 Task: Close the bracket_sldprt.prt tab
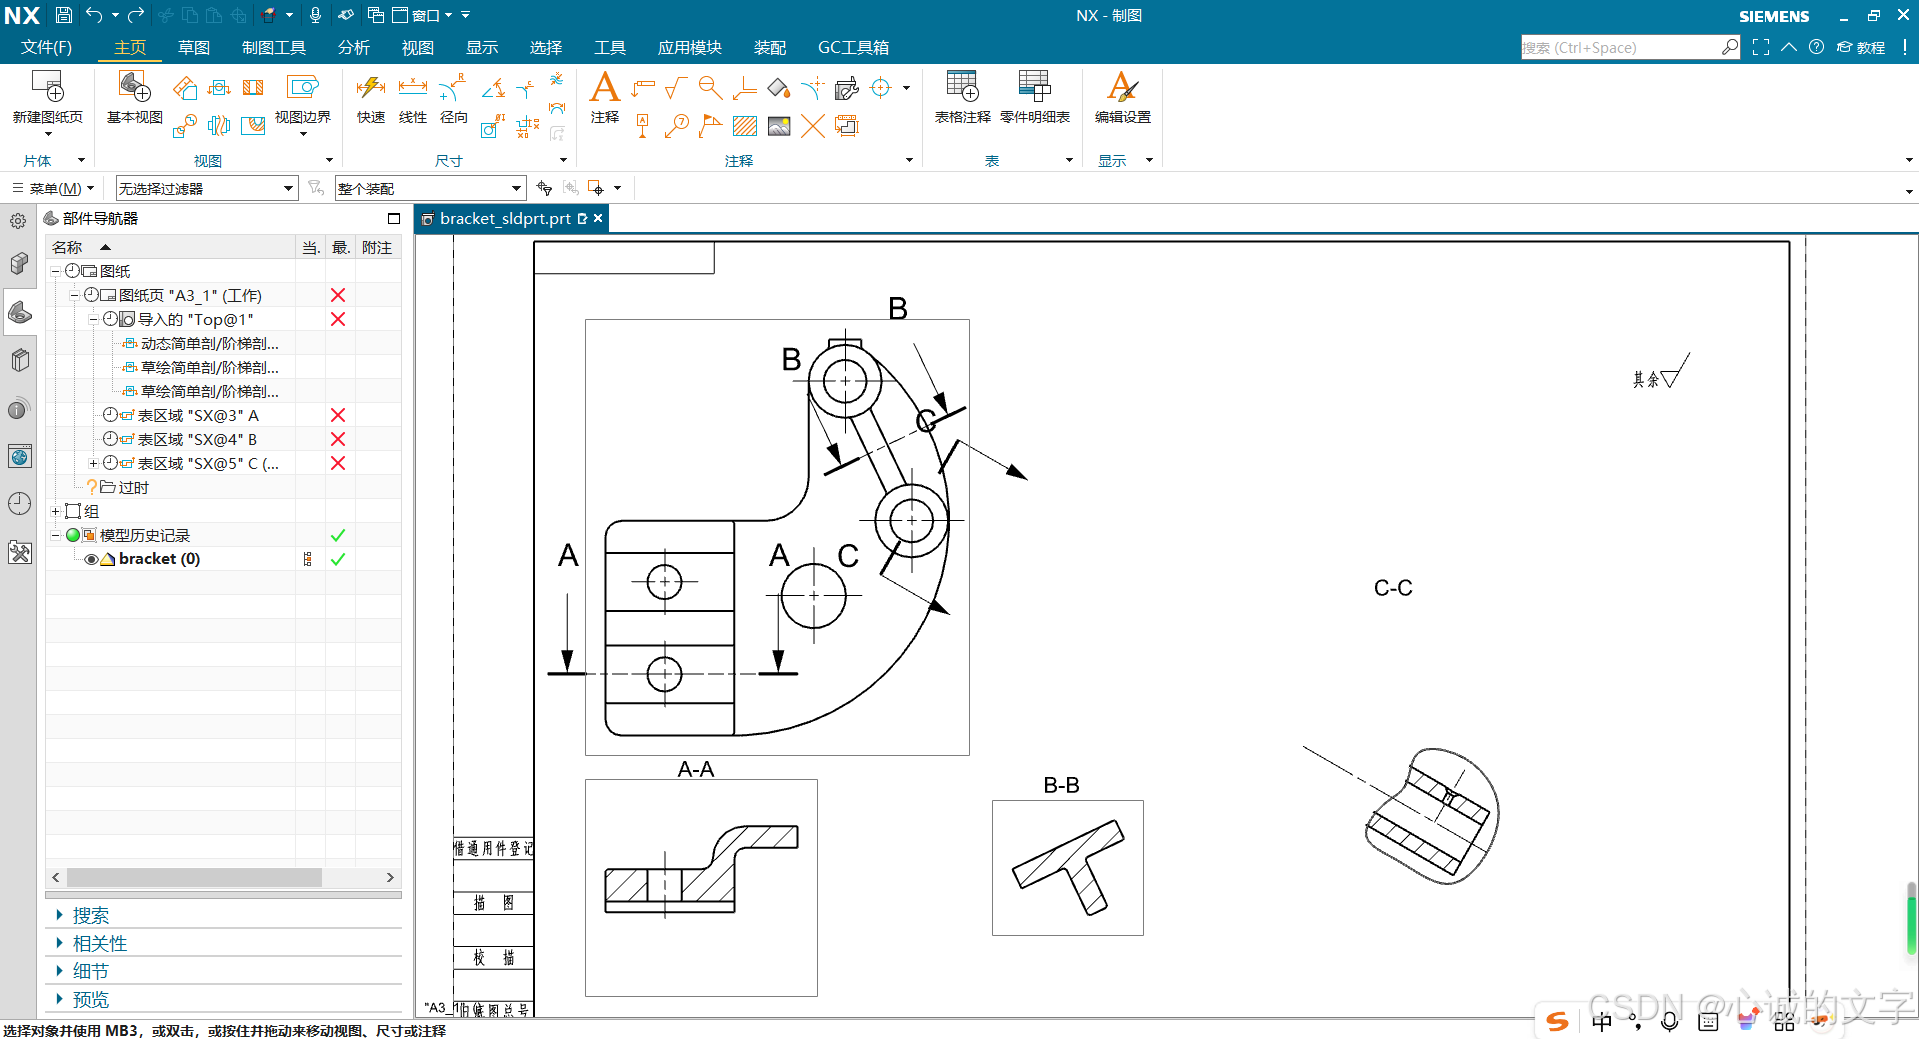coord(598,218)
